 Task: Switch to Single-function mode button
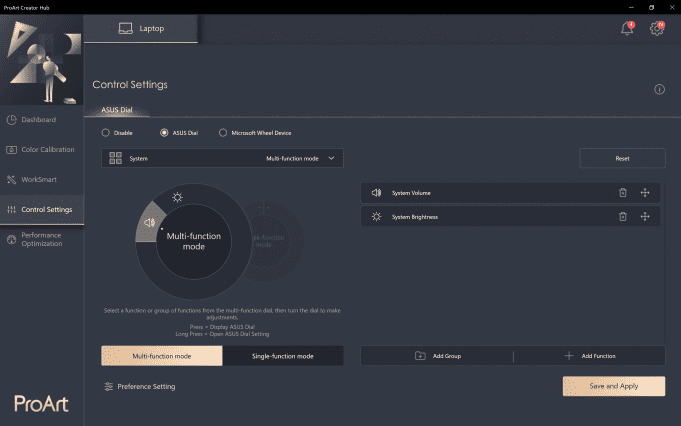[283, 356]
